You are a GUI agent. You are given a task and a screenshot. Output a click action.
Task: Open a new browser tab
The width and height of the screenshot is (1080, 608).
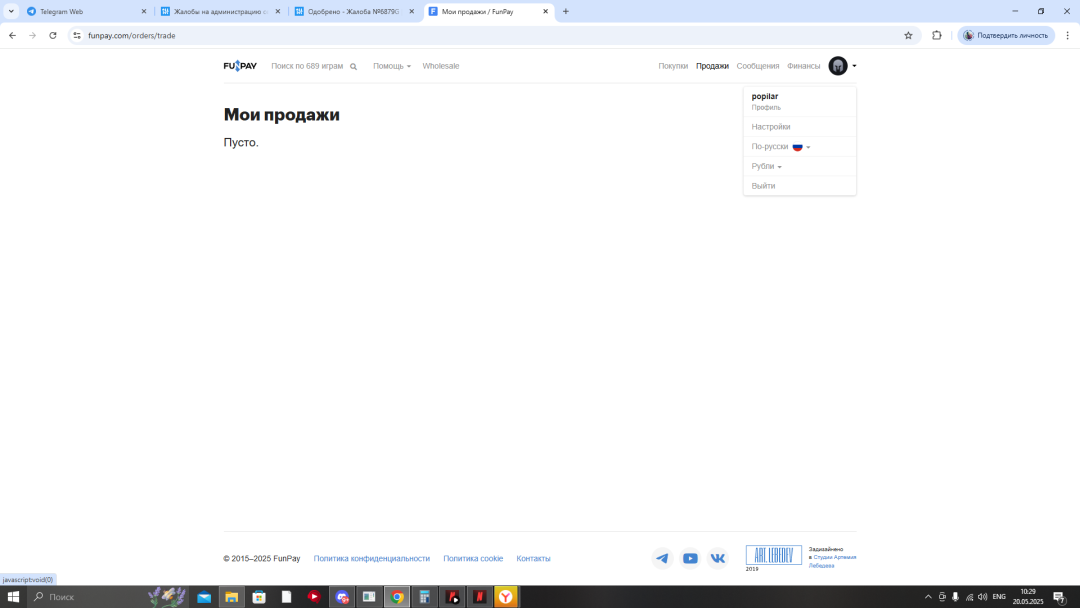(x=565, y=12)
